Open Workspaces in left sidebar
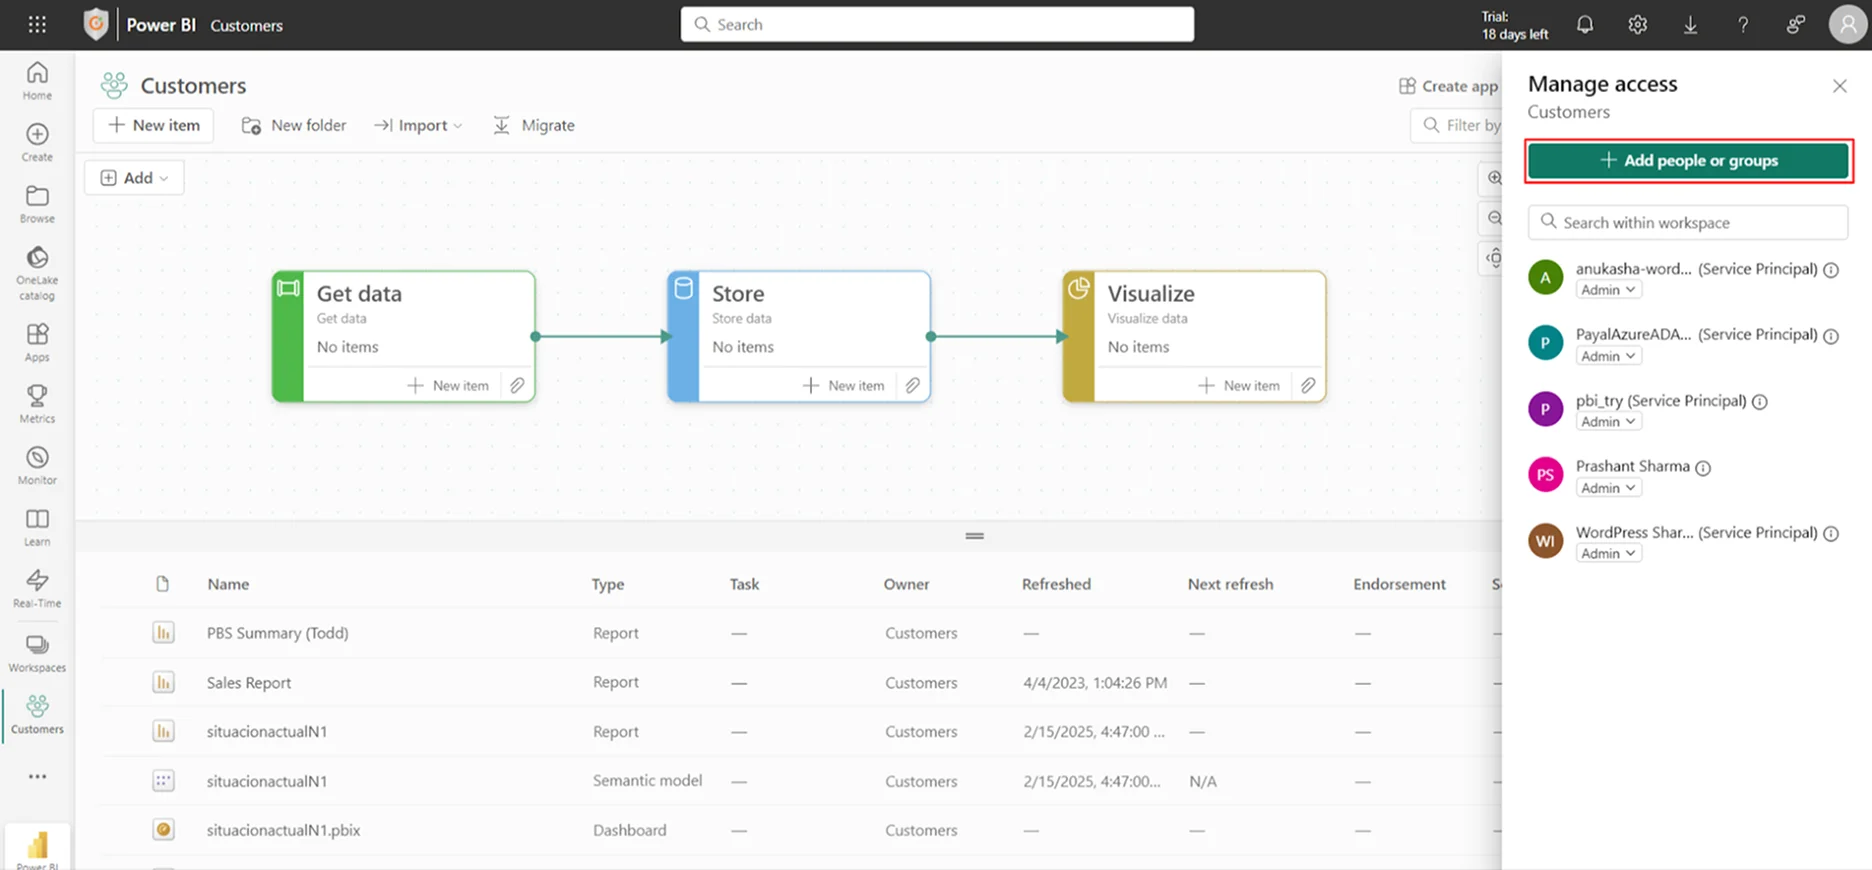This screenshot has width=1872, height=870. pos(37,653)
